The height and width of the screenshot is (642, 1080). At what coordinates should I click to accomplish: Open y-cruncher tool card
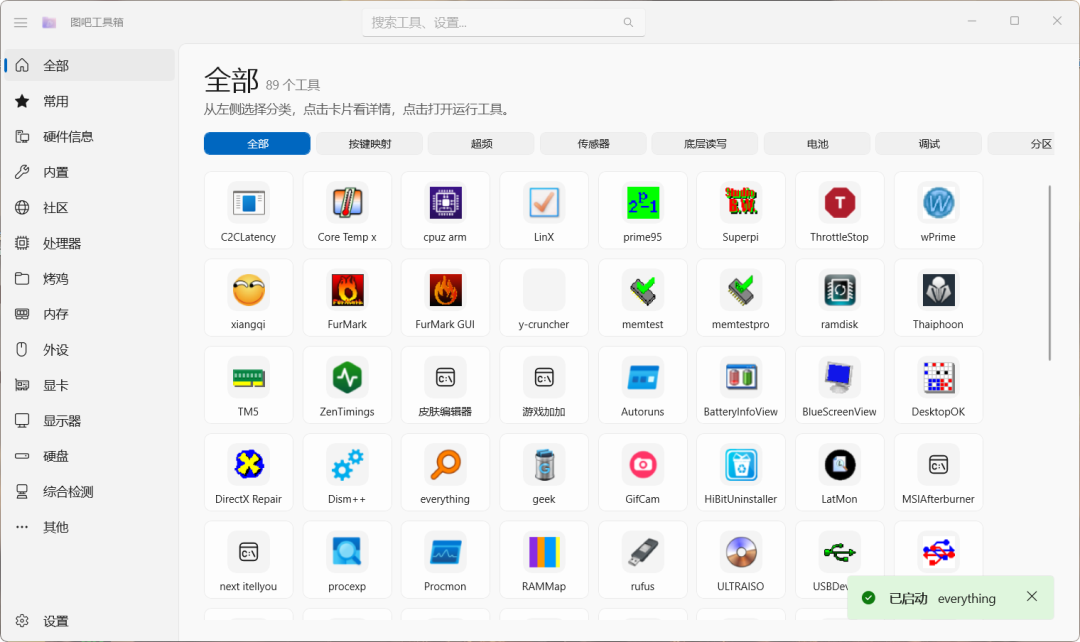tap(543, 298)
